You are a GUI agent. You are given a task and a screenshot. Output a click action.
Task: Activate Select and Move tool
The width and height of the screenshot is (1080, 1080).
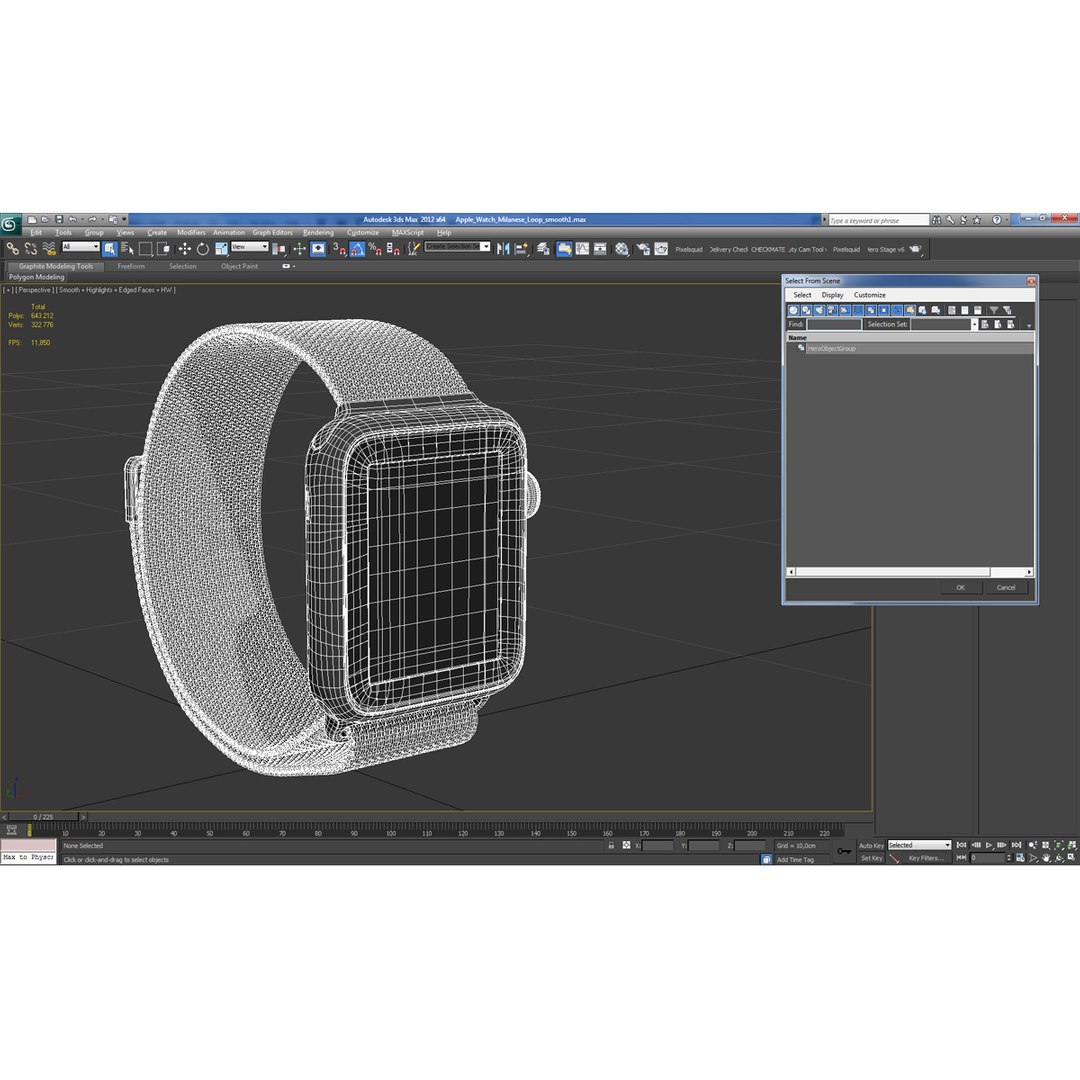pos(185,249)
